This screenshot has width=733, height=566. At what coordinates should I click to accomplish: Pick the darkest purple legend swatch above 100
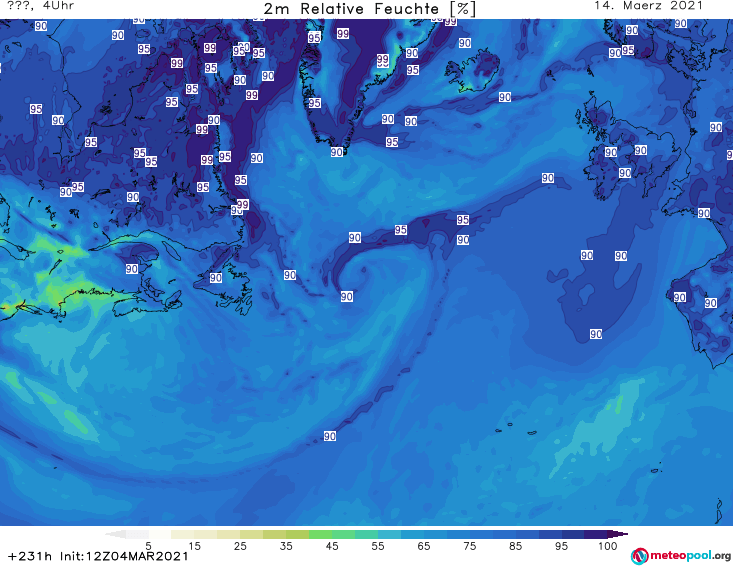[x=596, y=534]
